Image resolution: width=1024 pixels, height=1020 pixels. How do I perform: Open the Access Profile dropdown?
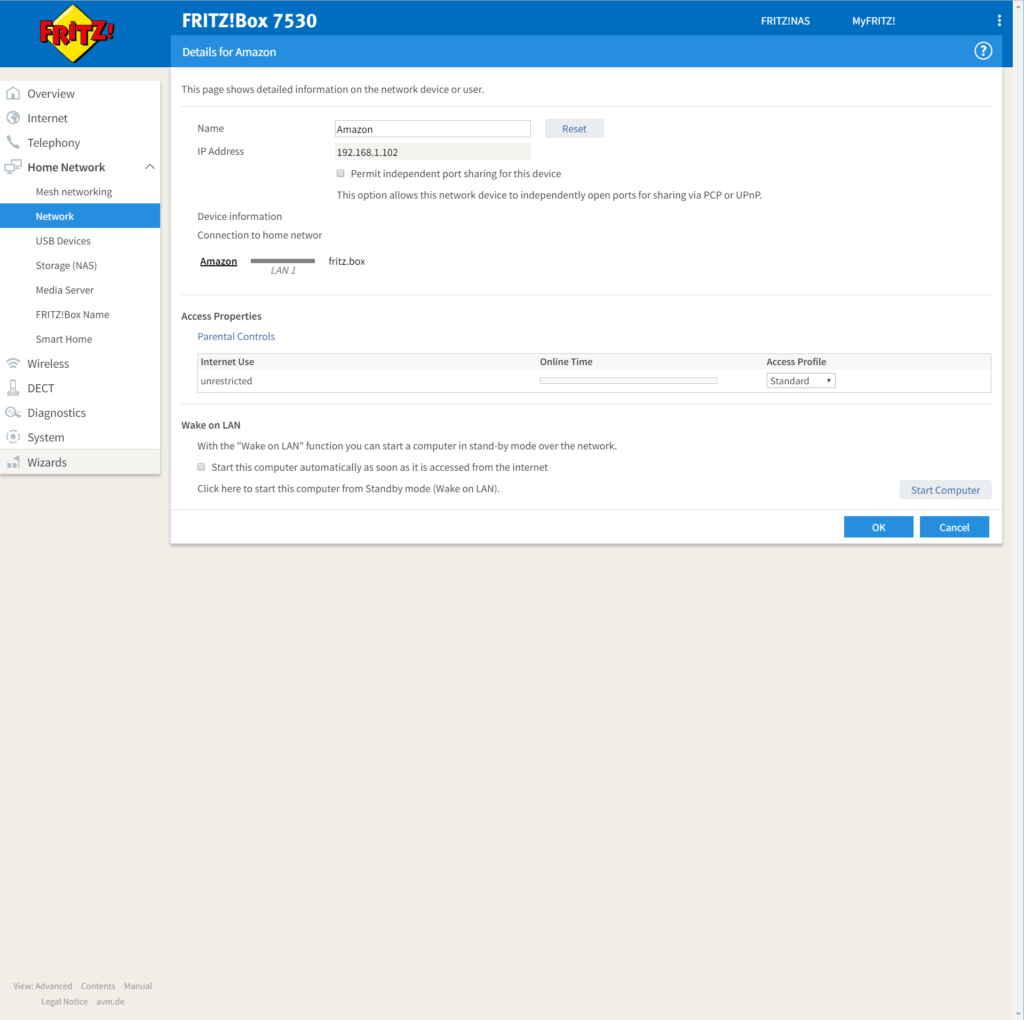pos(800,381)
